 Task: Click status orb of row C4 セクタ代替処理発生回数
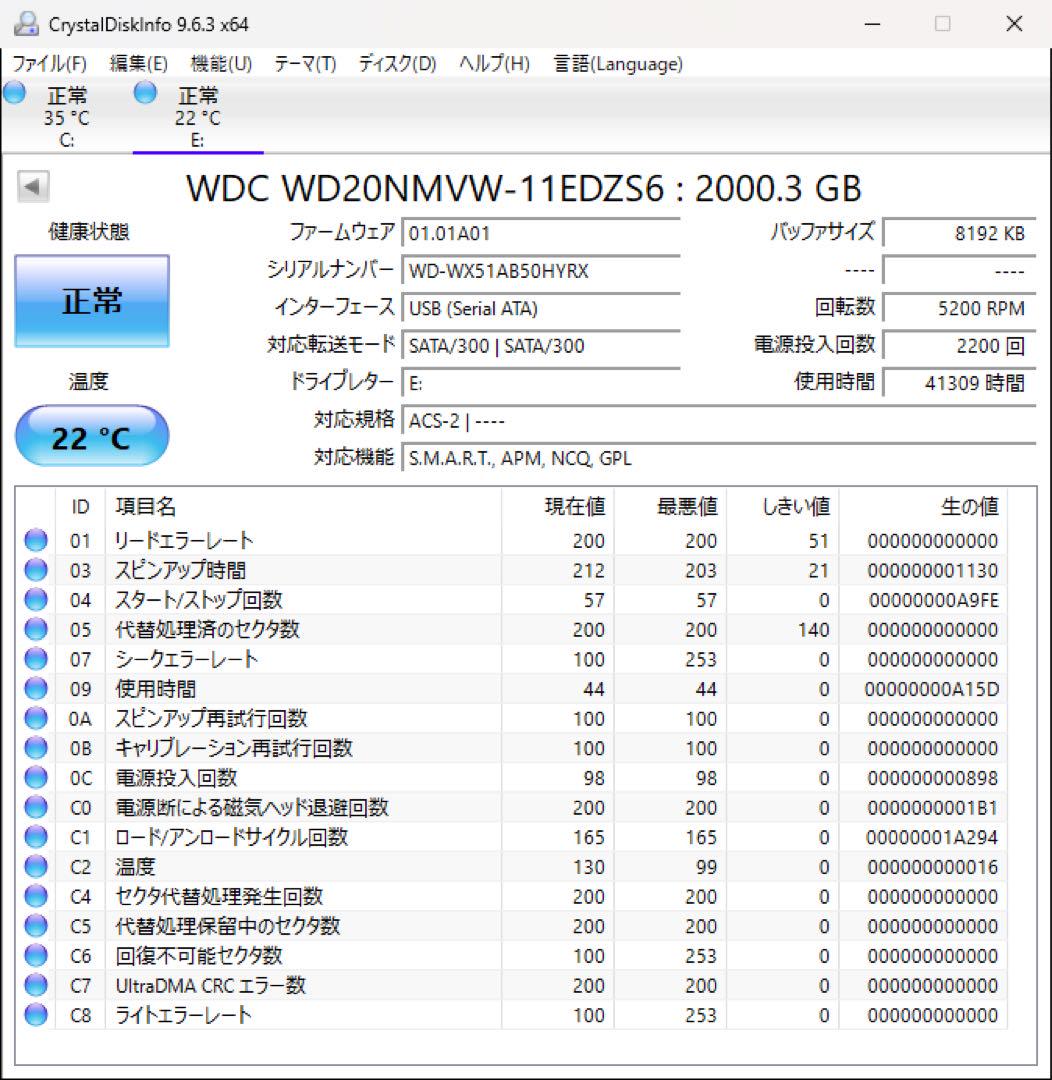36,896
